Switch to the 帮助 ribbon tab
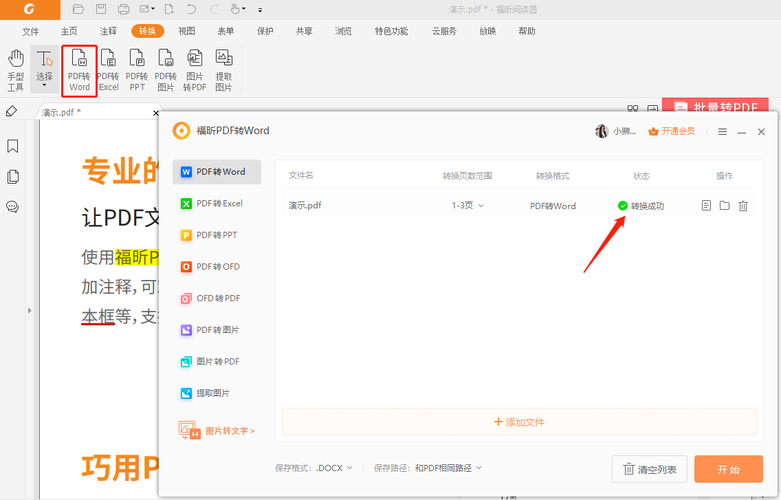This screenshot has height=500, width=781. pos(527,31)
